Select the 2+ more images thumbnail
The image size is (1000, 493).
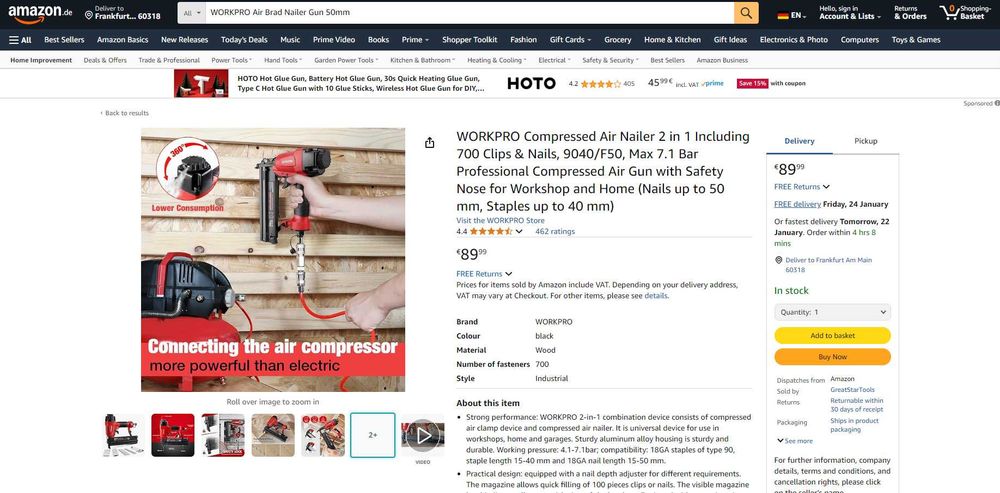point(372,435)
